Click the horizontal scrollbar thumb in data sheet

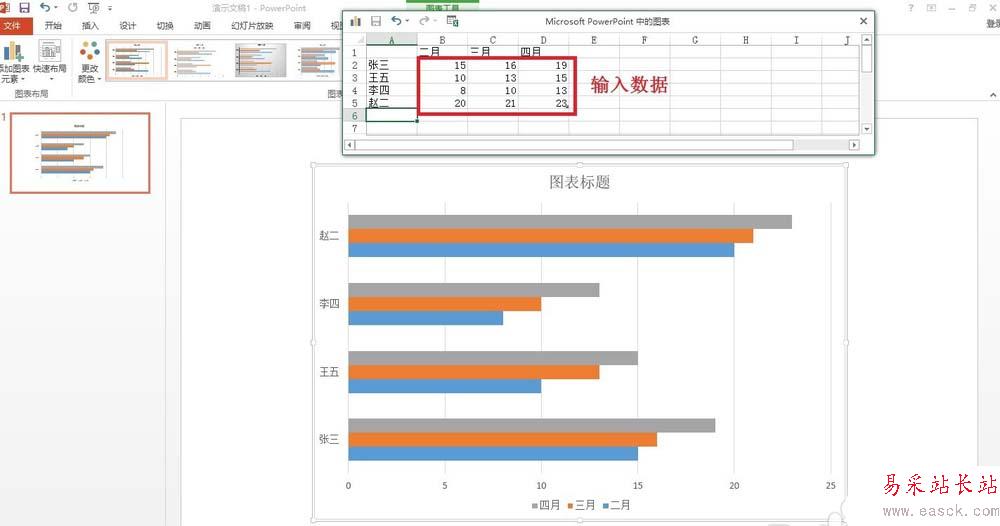point(574,145)
